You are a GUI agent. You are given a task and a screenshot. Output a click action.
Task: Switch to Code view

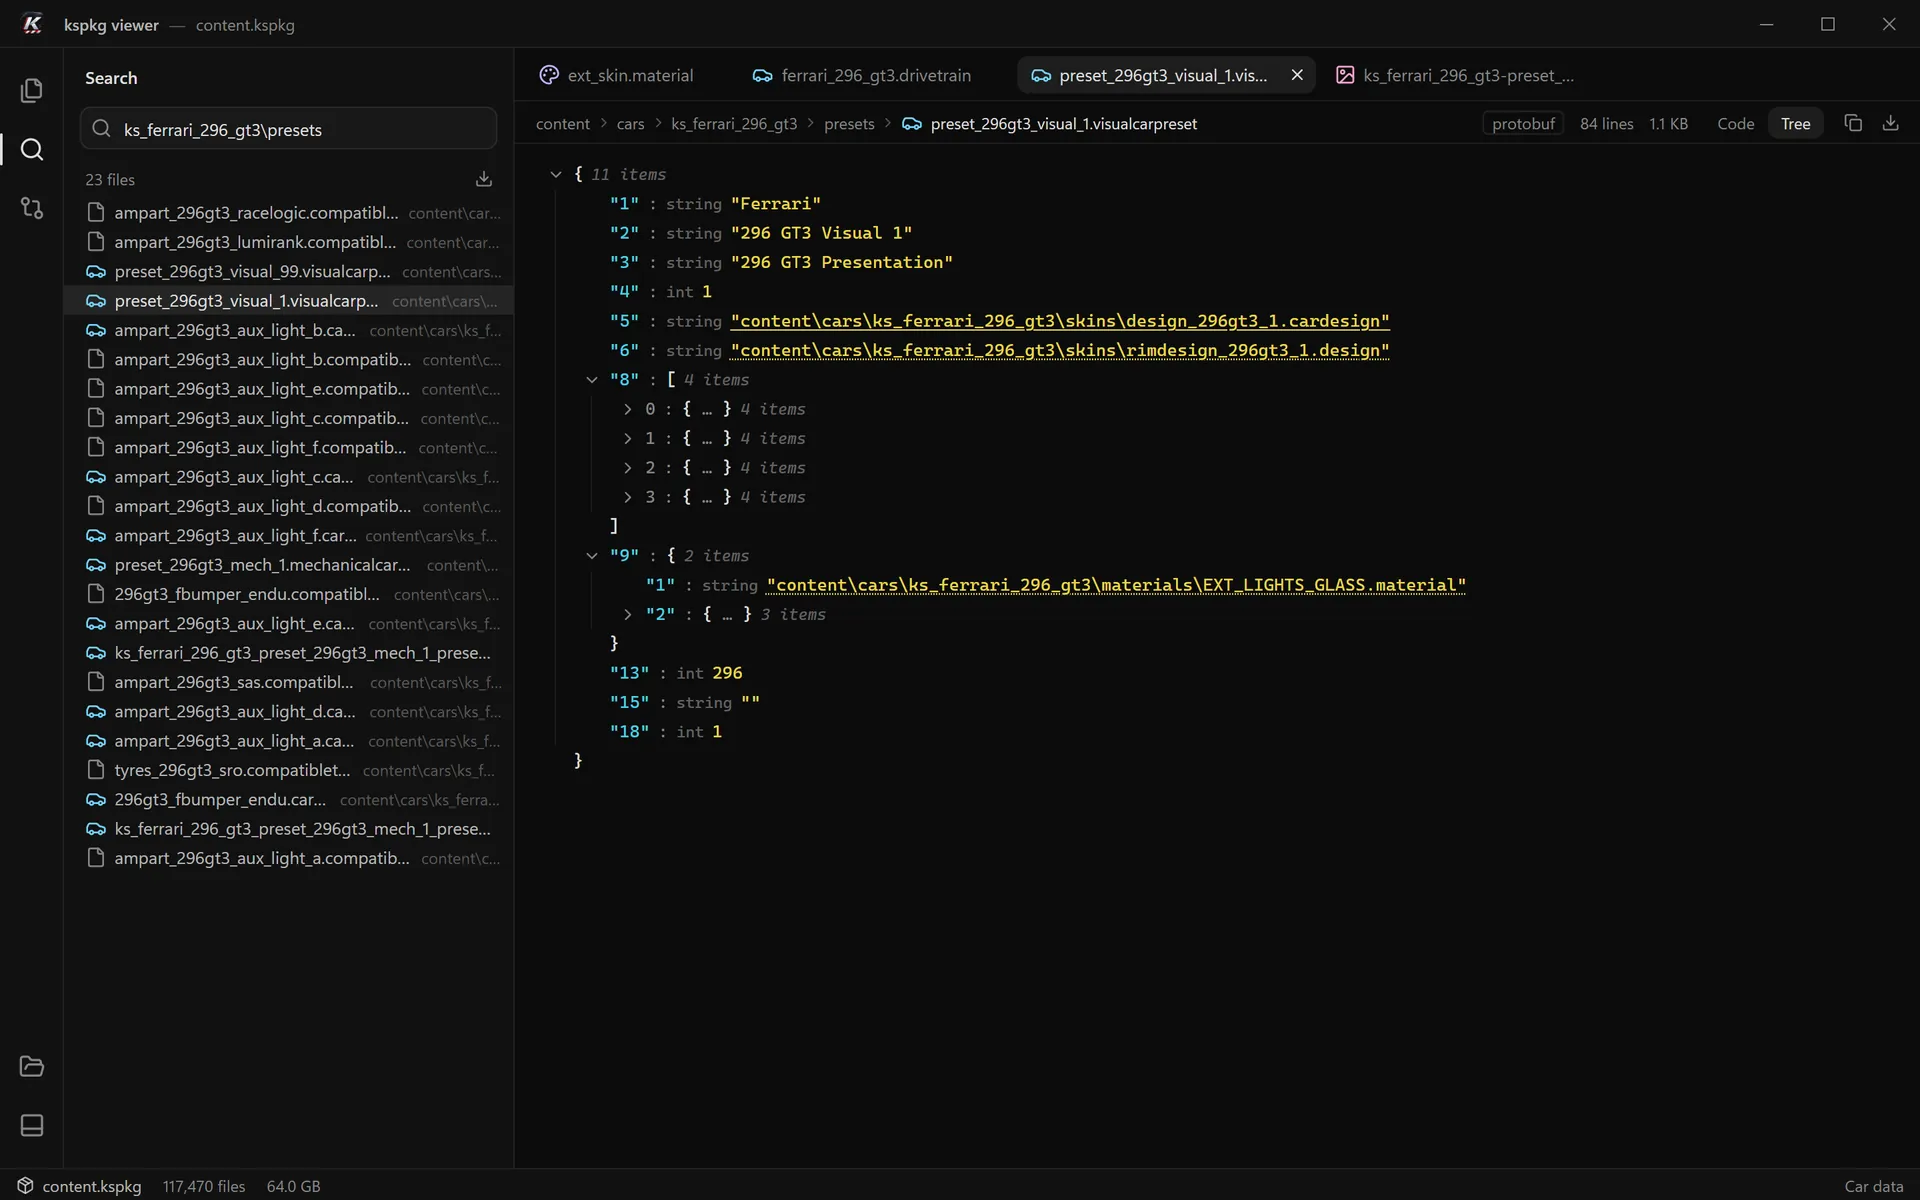1735,124
